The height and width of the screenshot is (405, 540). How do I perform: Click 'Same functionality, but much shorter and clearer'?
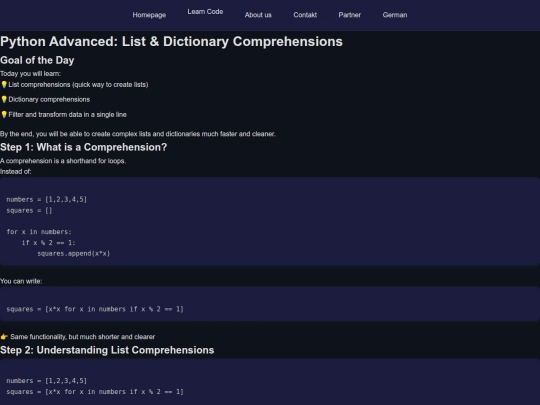pyautogui.click(x=83, y=337)
